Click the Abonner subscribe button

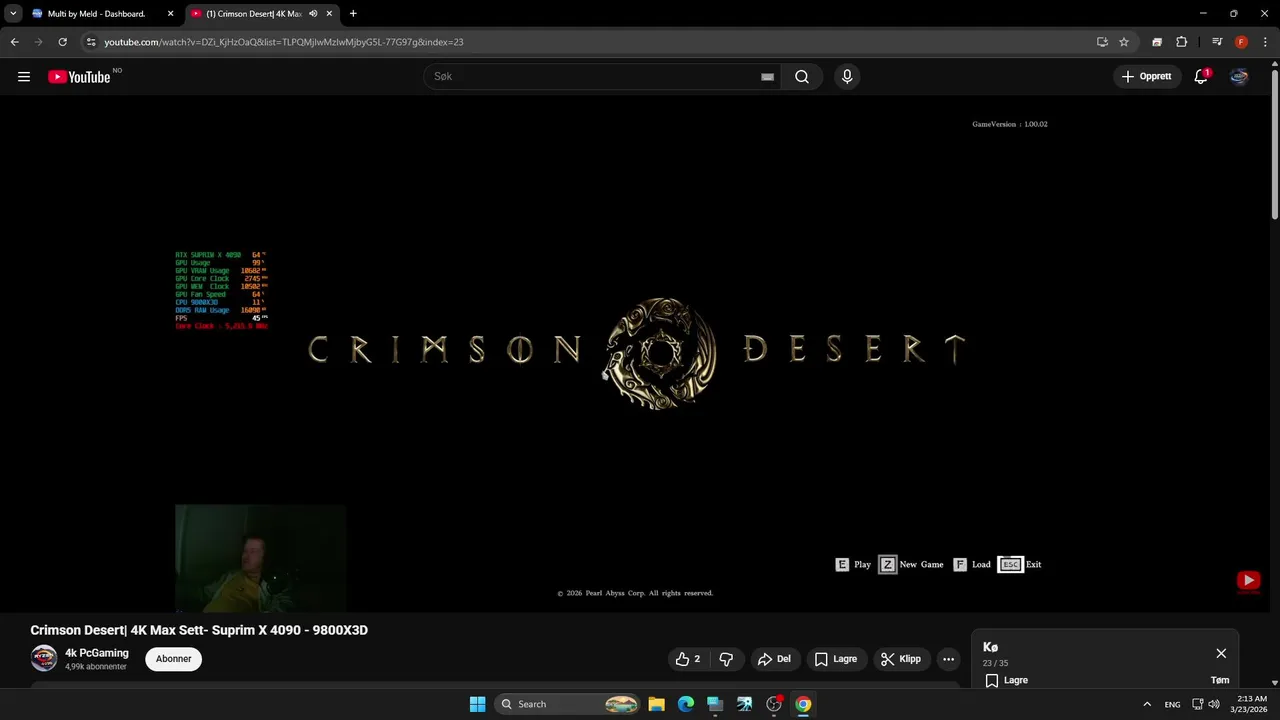(x=173, y=659)
